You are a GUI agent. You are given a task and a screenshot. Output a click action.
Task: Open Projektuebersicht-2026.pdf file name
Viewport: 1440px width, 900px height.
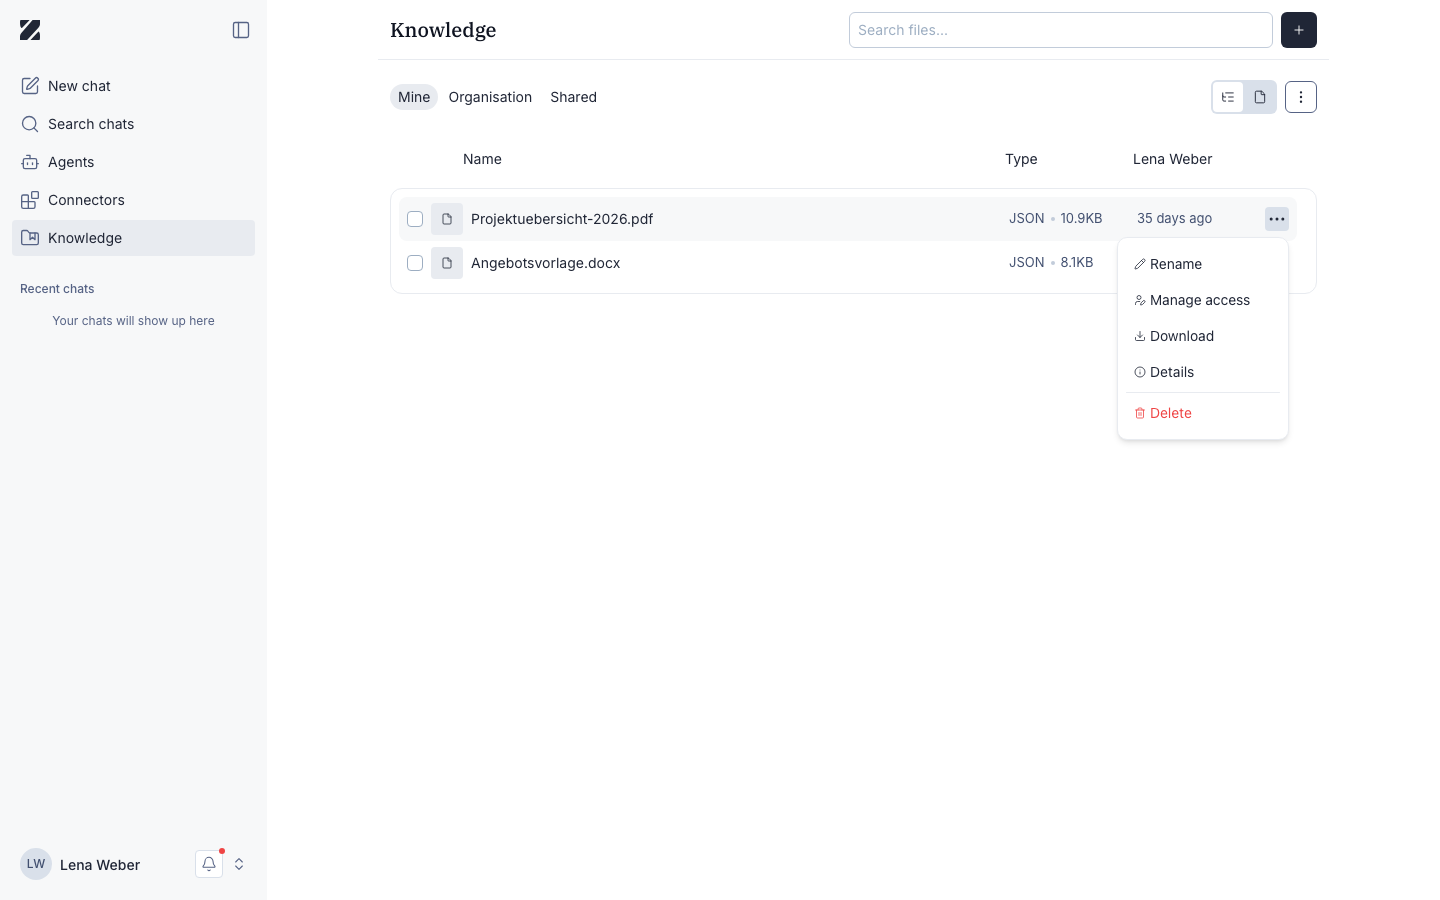562,219
